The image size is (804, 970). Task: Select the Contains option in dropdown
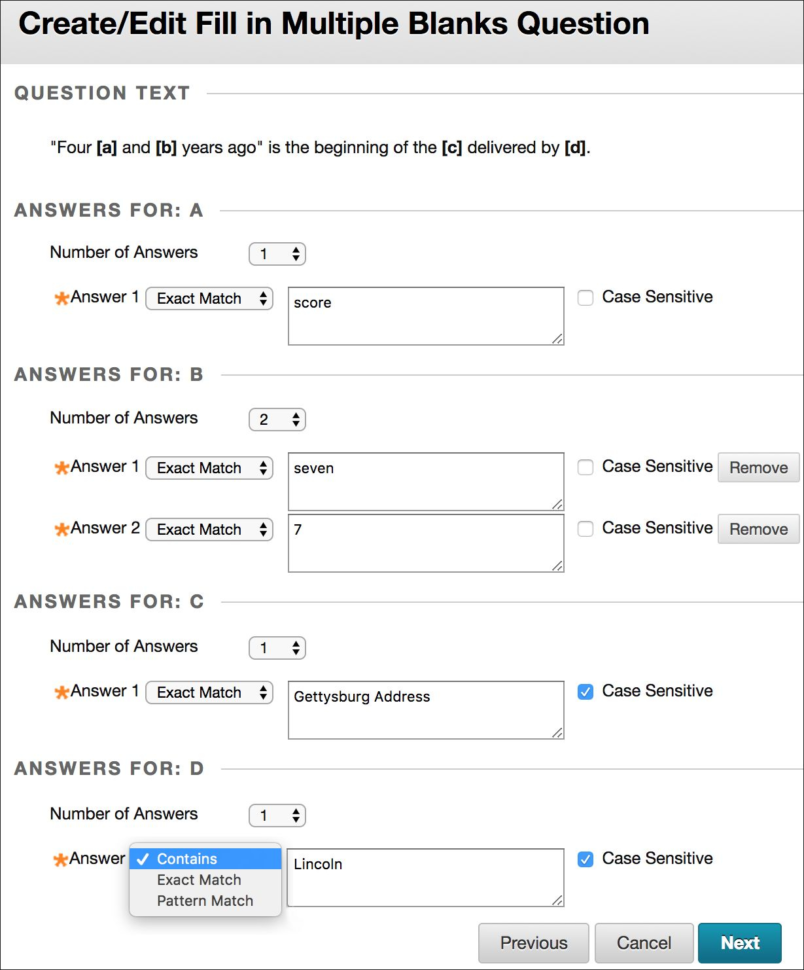[187, 859]
